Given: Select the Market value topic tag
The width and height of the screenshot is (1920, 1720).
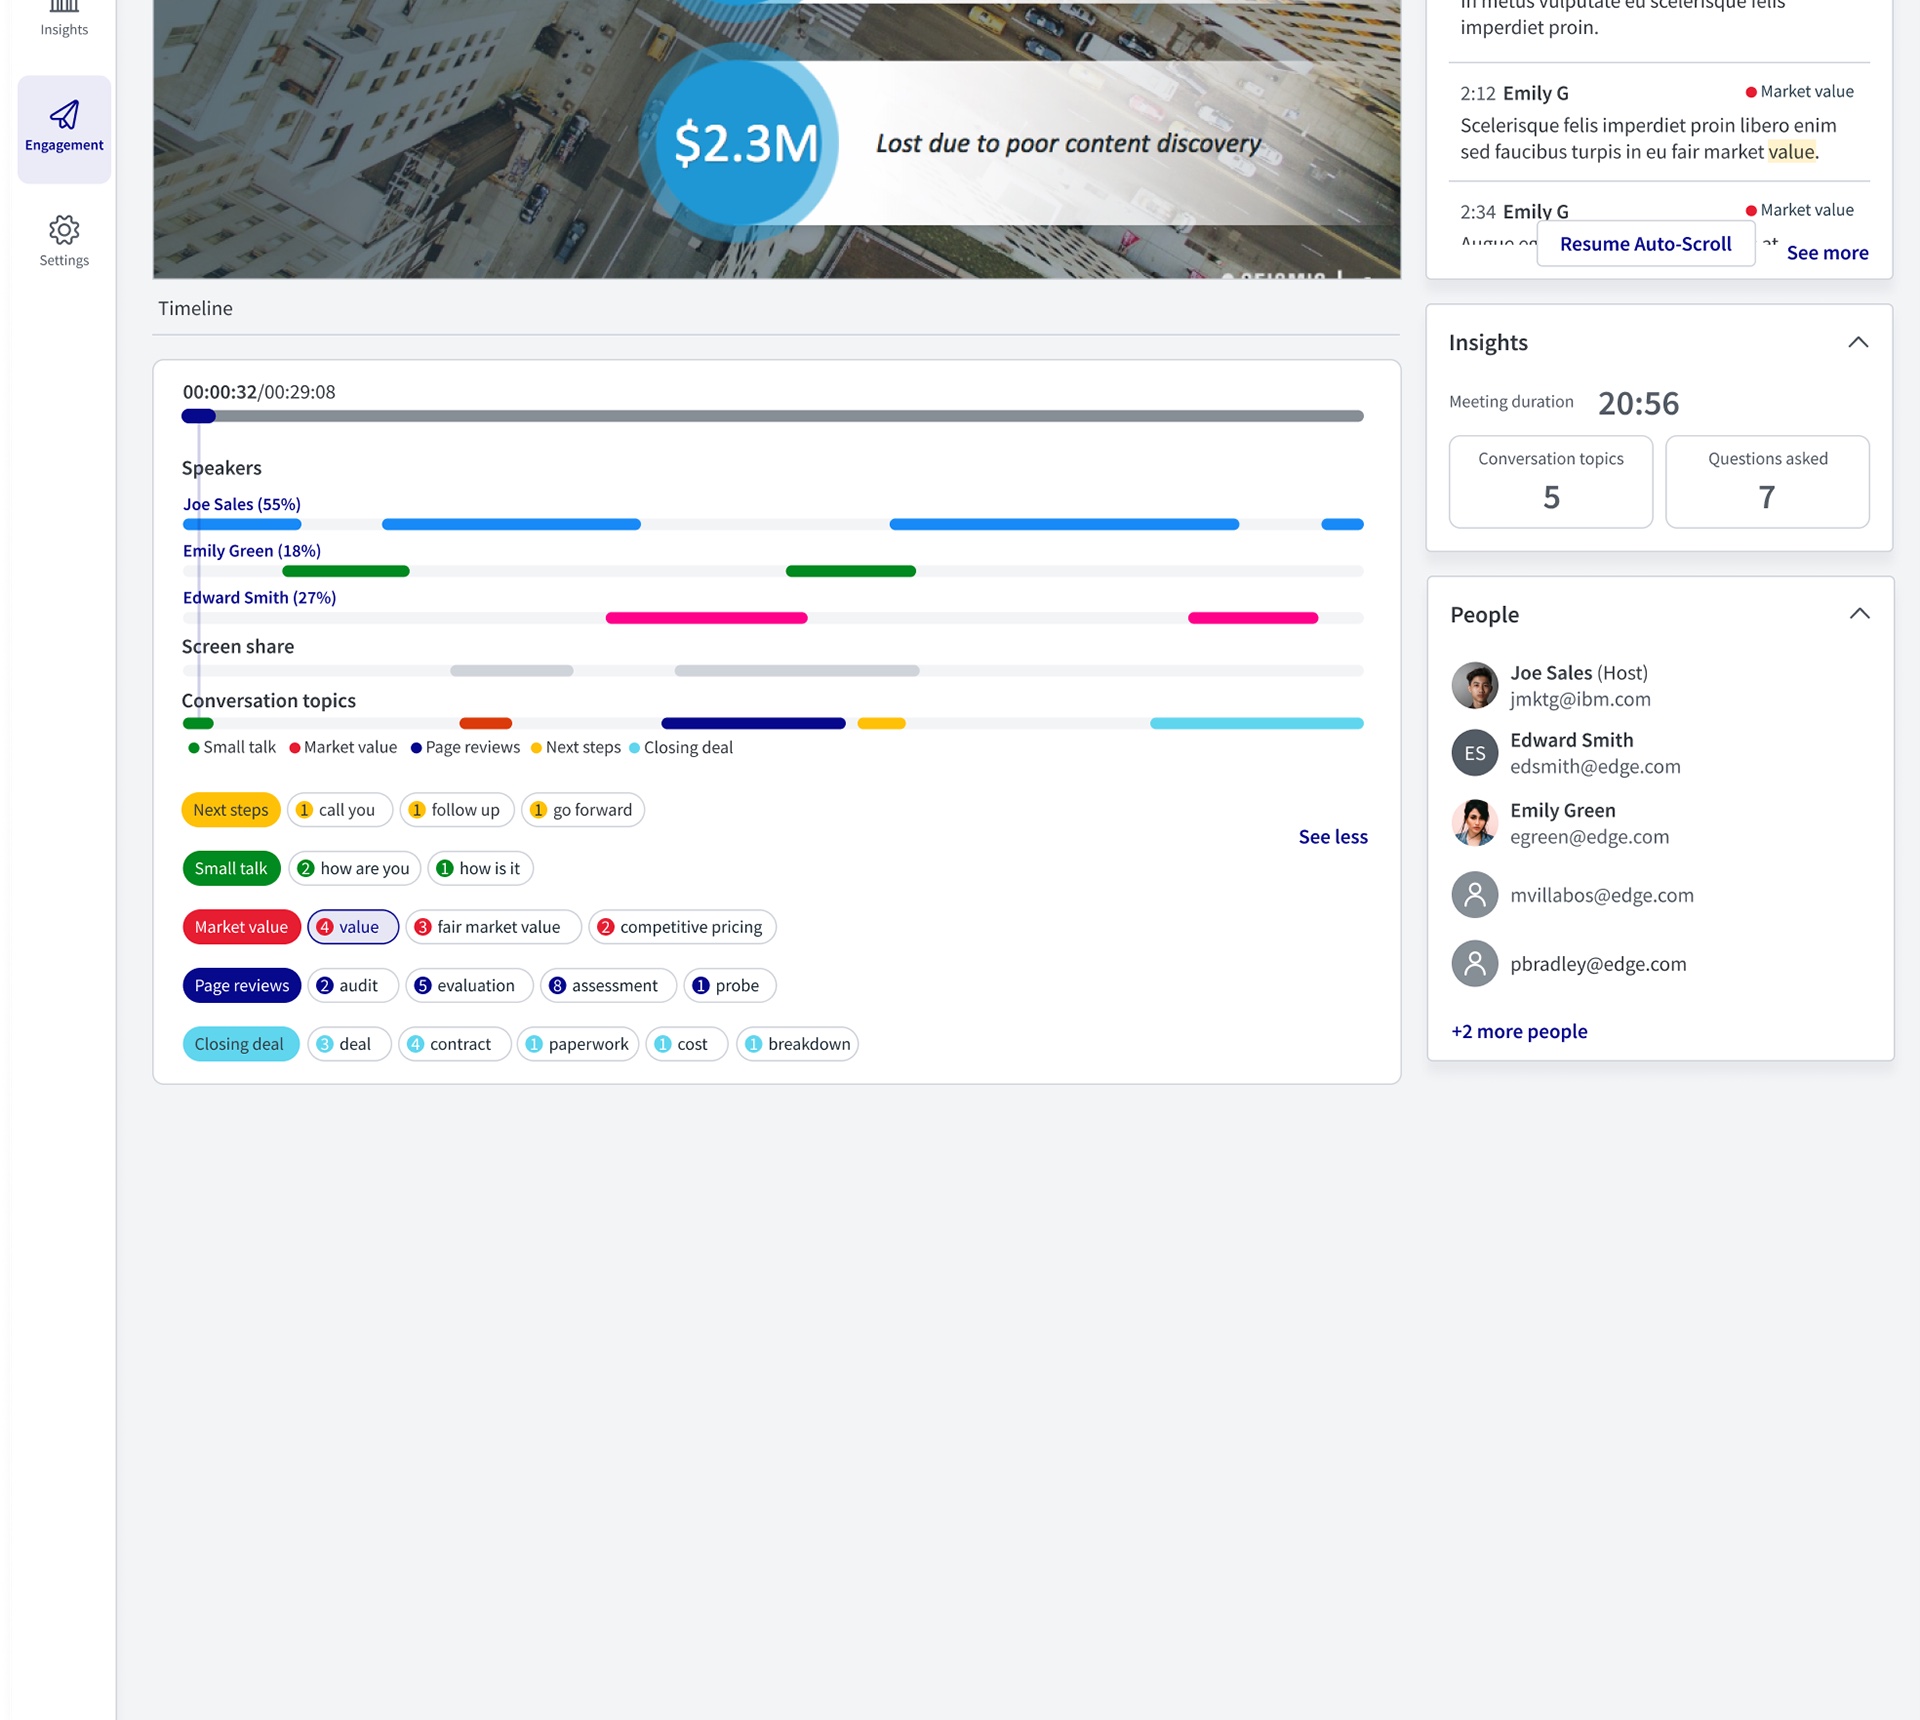Looking at the screenshot, I should click(x=241, y=927).
